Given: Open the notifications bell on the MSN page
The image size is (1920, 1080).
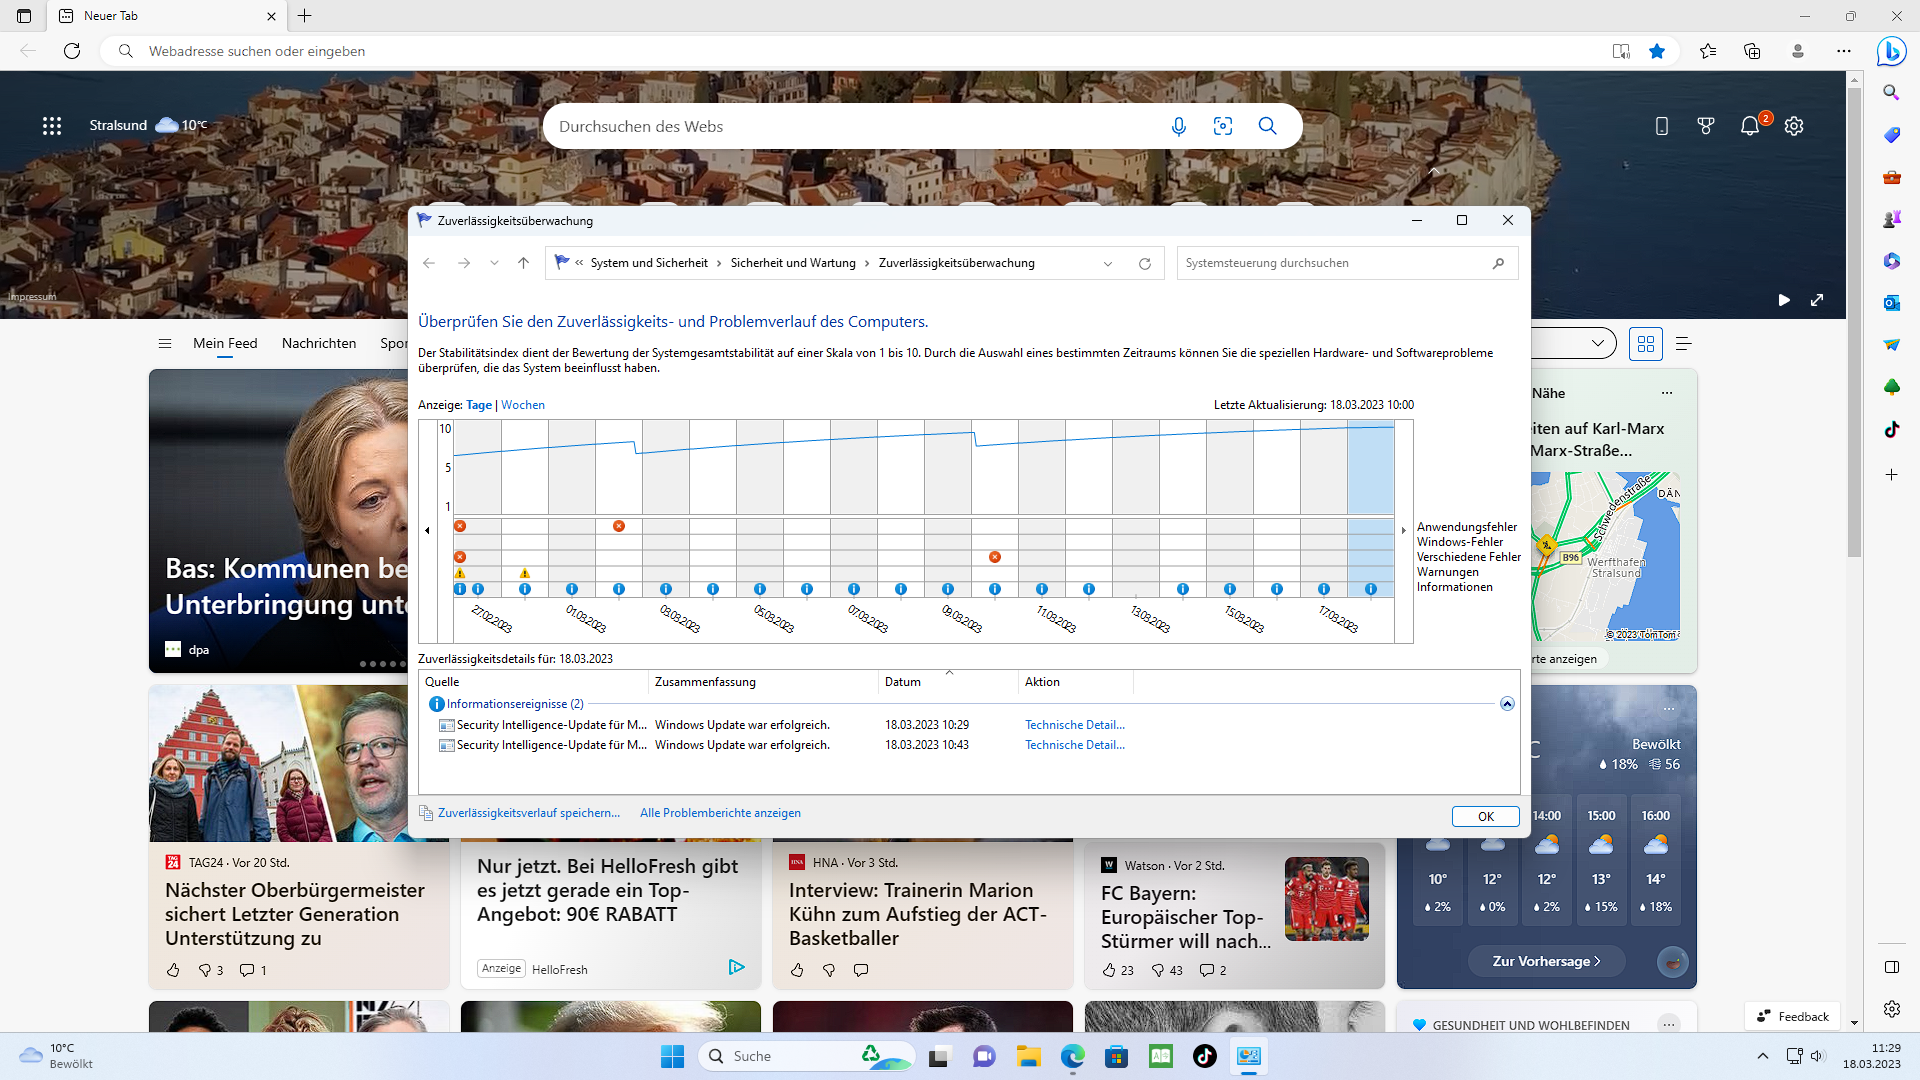Looking at the screenshot, I should coord(1749,126).
